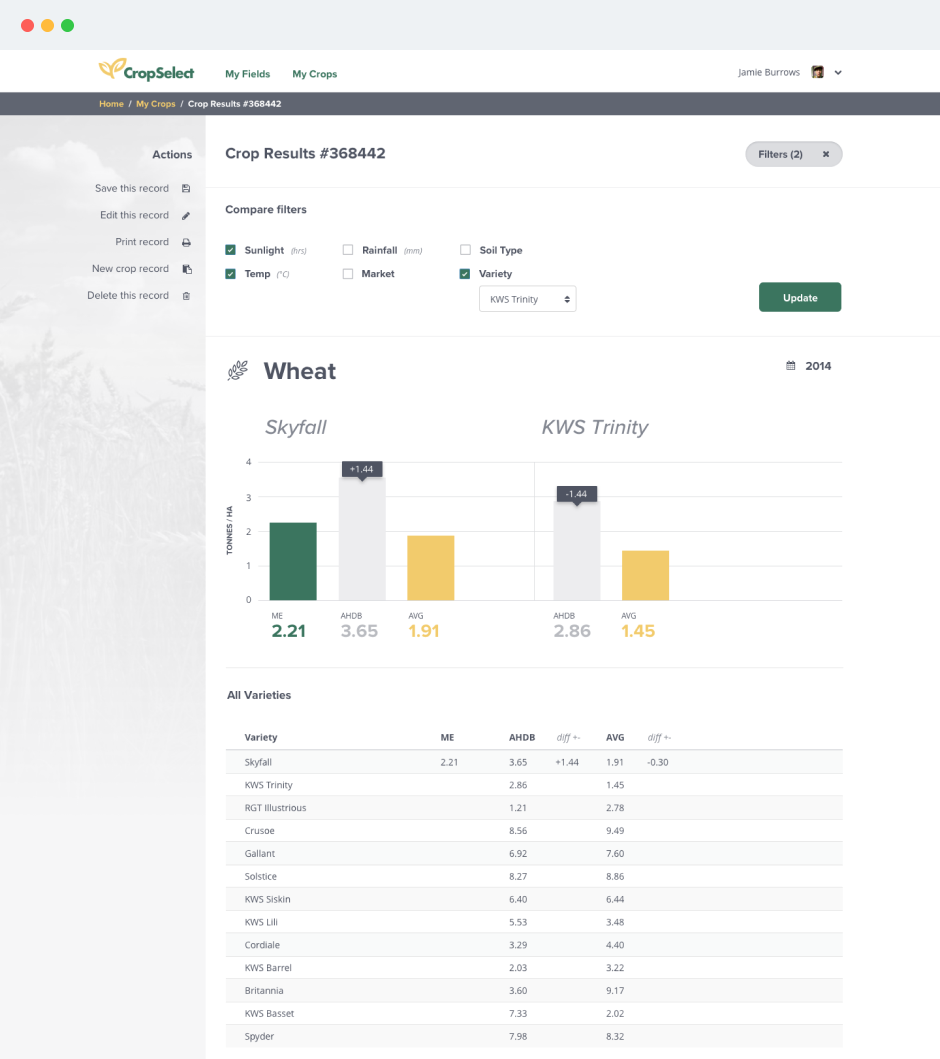Click the calendar icon beside 2014
The image size is (940, 1059).
pyautogui.click(x=791, y=365)
